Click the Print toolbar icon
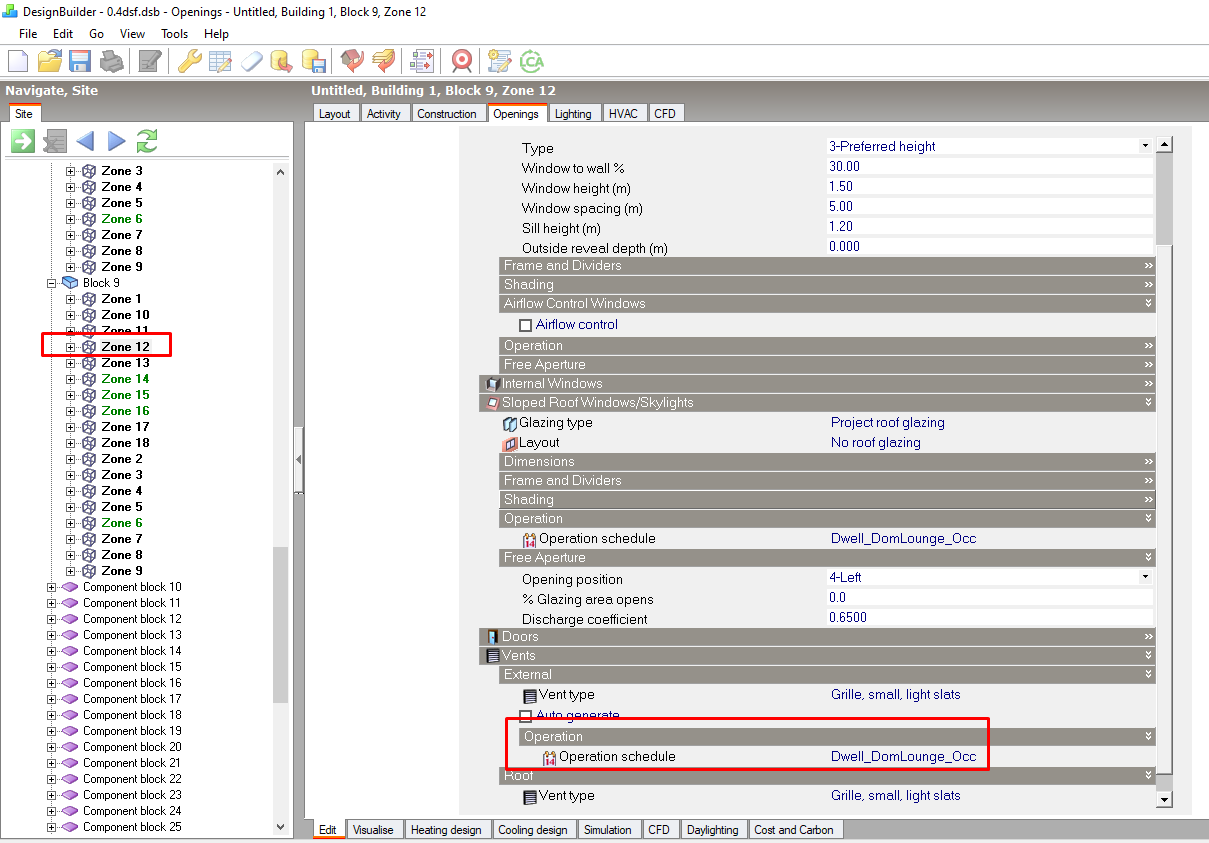 (x=111, y=61)
